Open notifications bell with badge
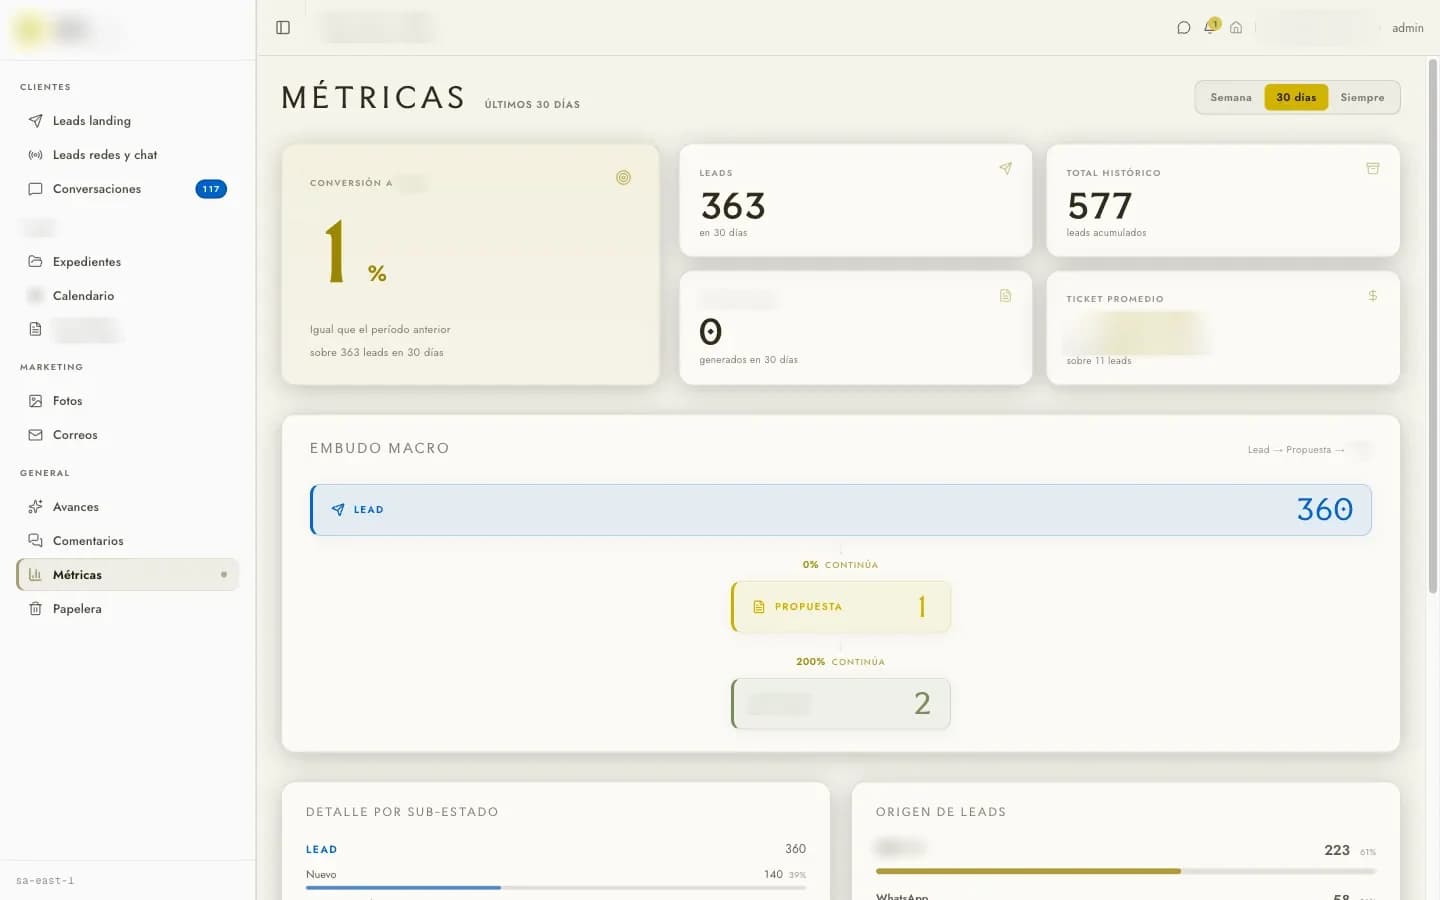1440x900 pixels. pyautogui.click(x=1211, y=26)
